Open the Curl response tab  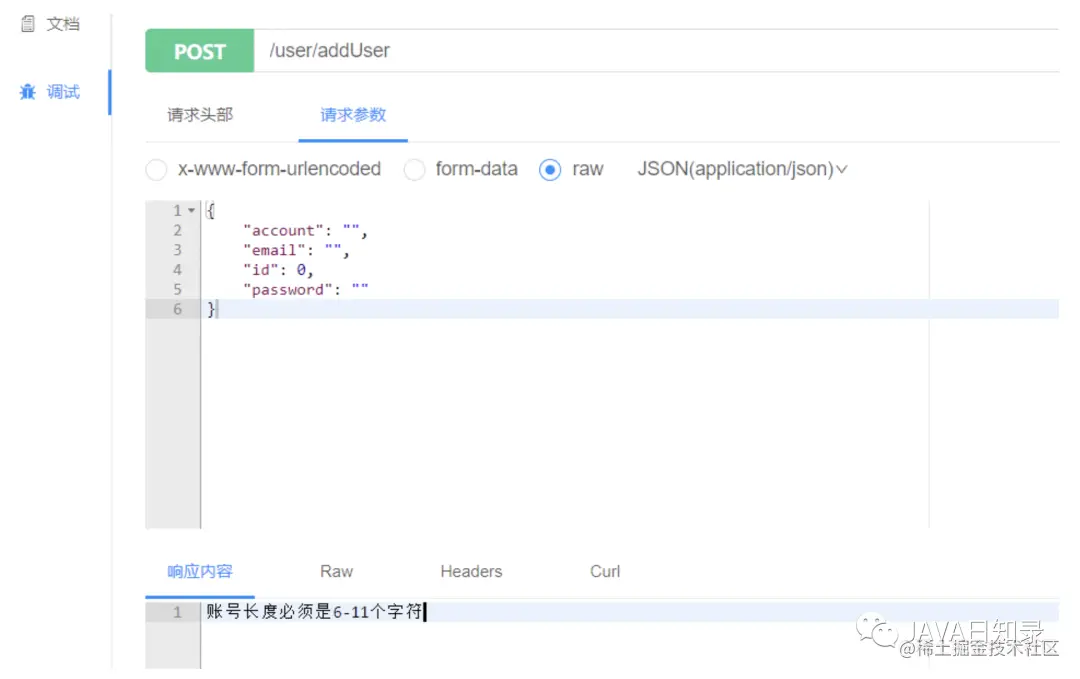[x=605, y=572]
